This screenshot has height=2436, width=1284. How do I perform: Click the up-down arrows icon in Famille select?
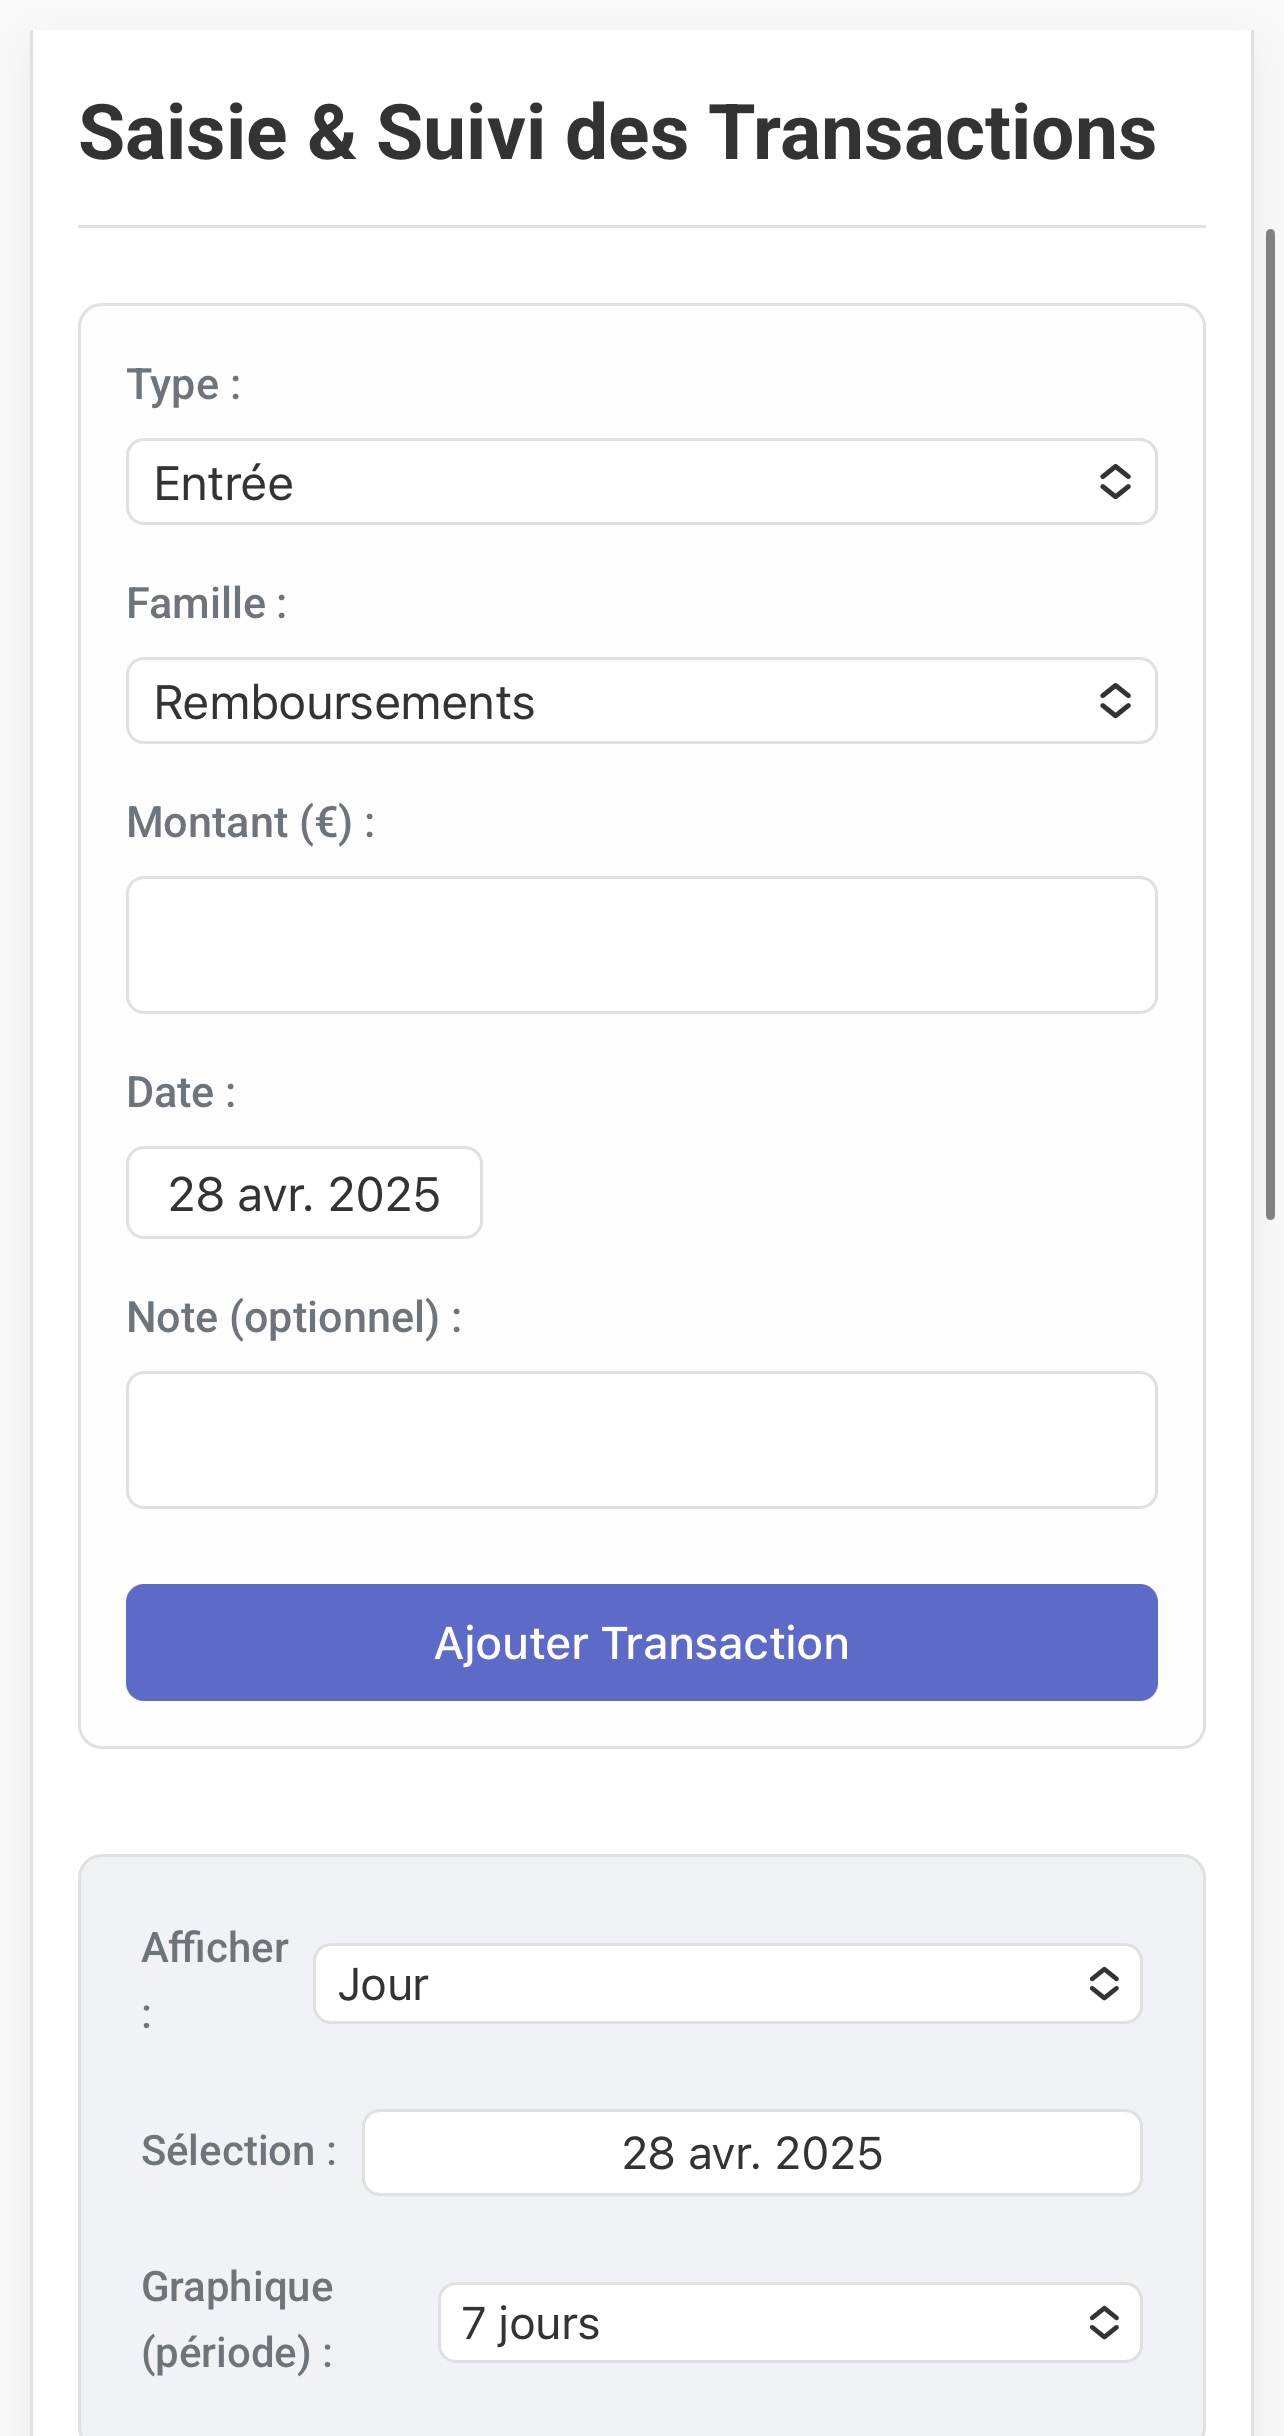(1115, 700)
